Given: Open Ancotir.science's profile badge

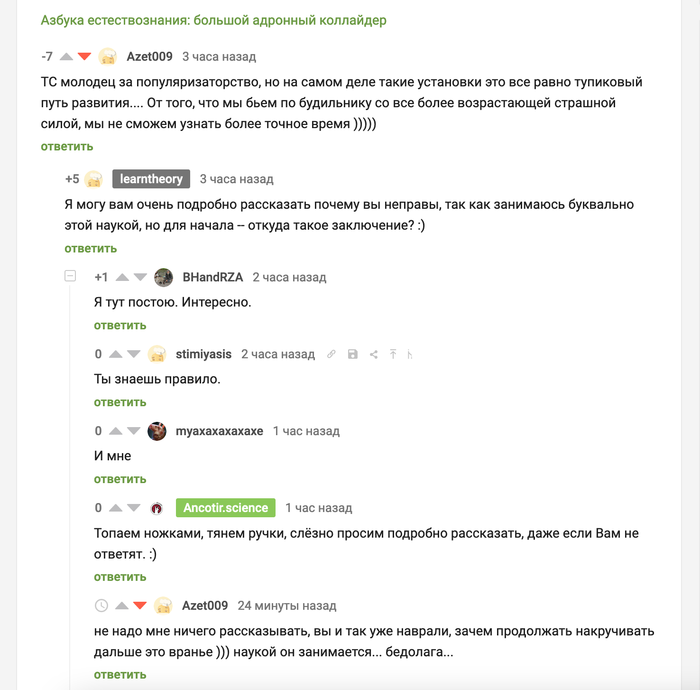Looking at the screenshot, I should pos(225,508).
